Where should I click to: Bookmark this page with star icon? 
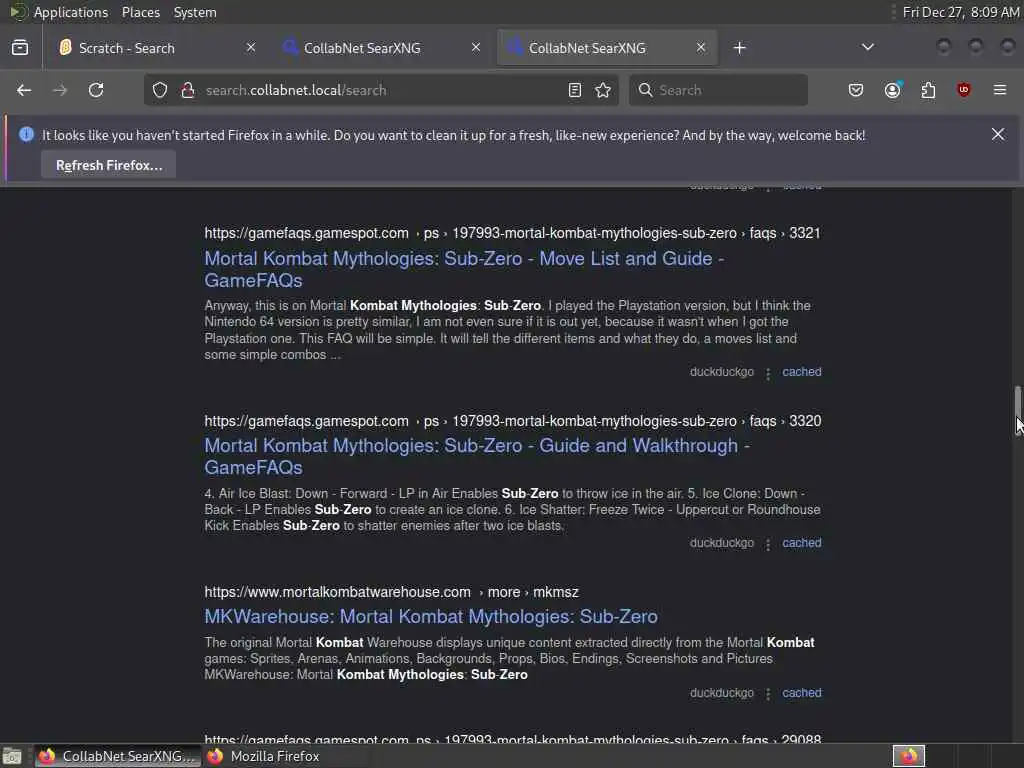point(603,90)
